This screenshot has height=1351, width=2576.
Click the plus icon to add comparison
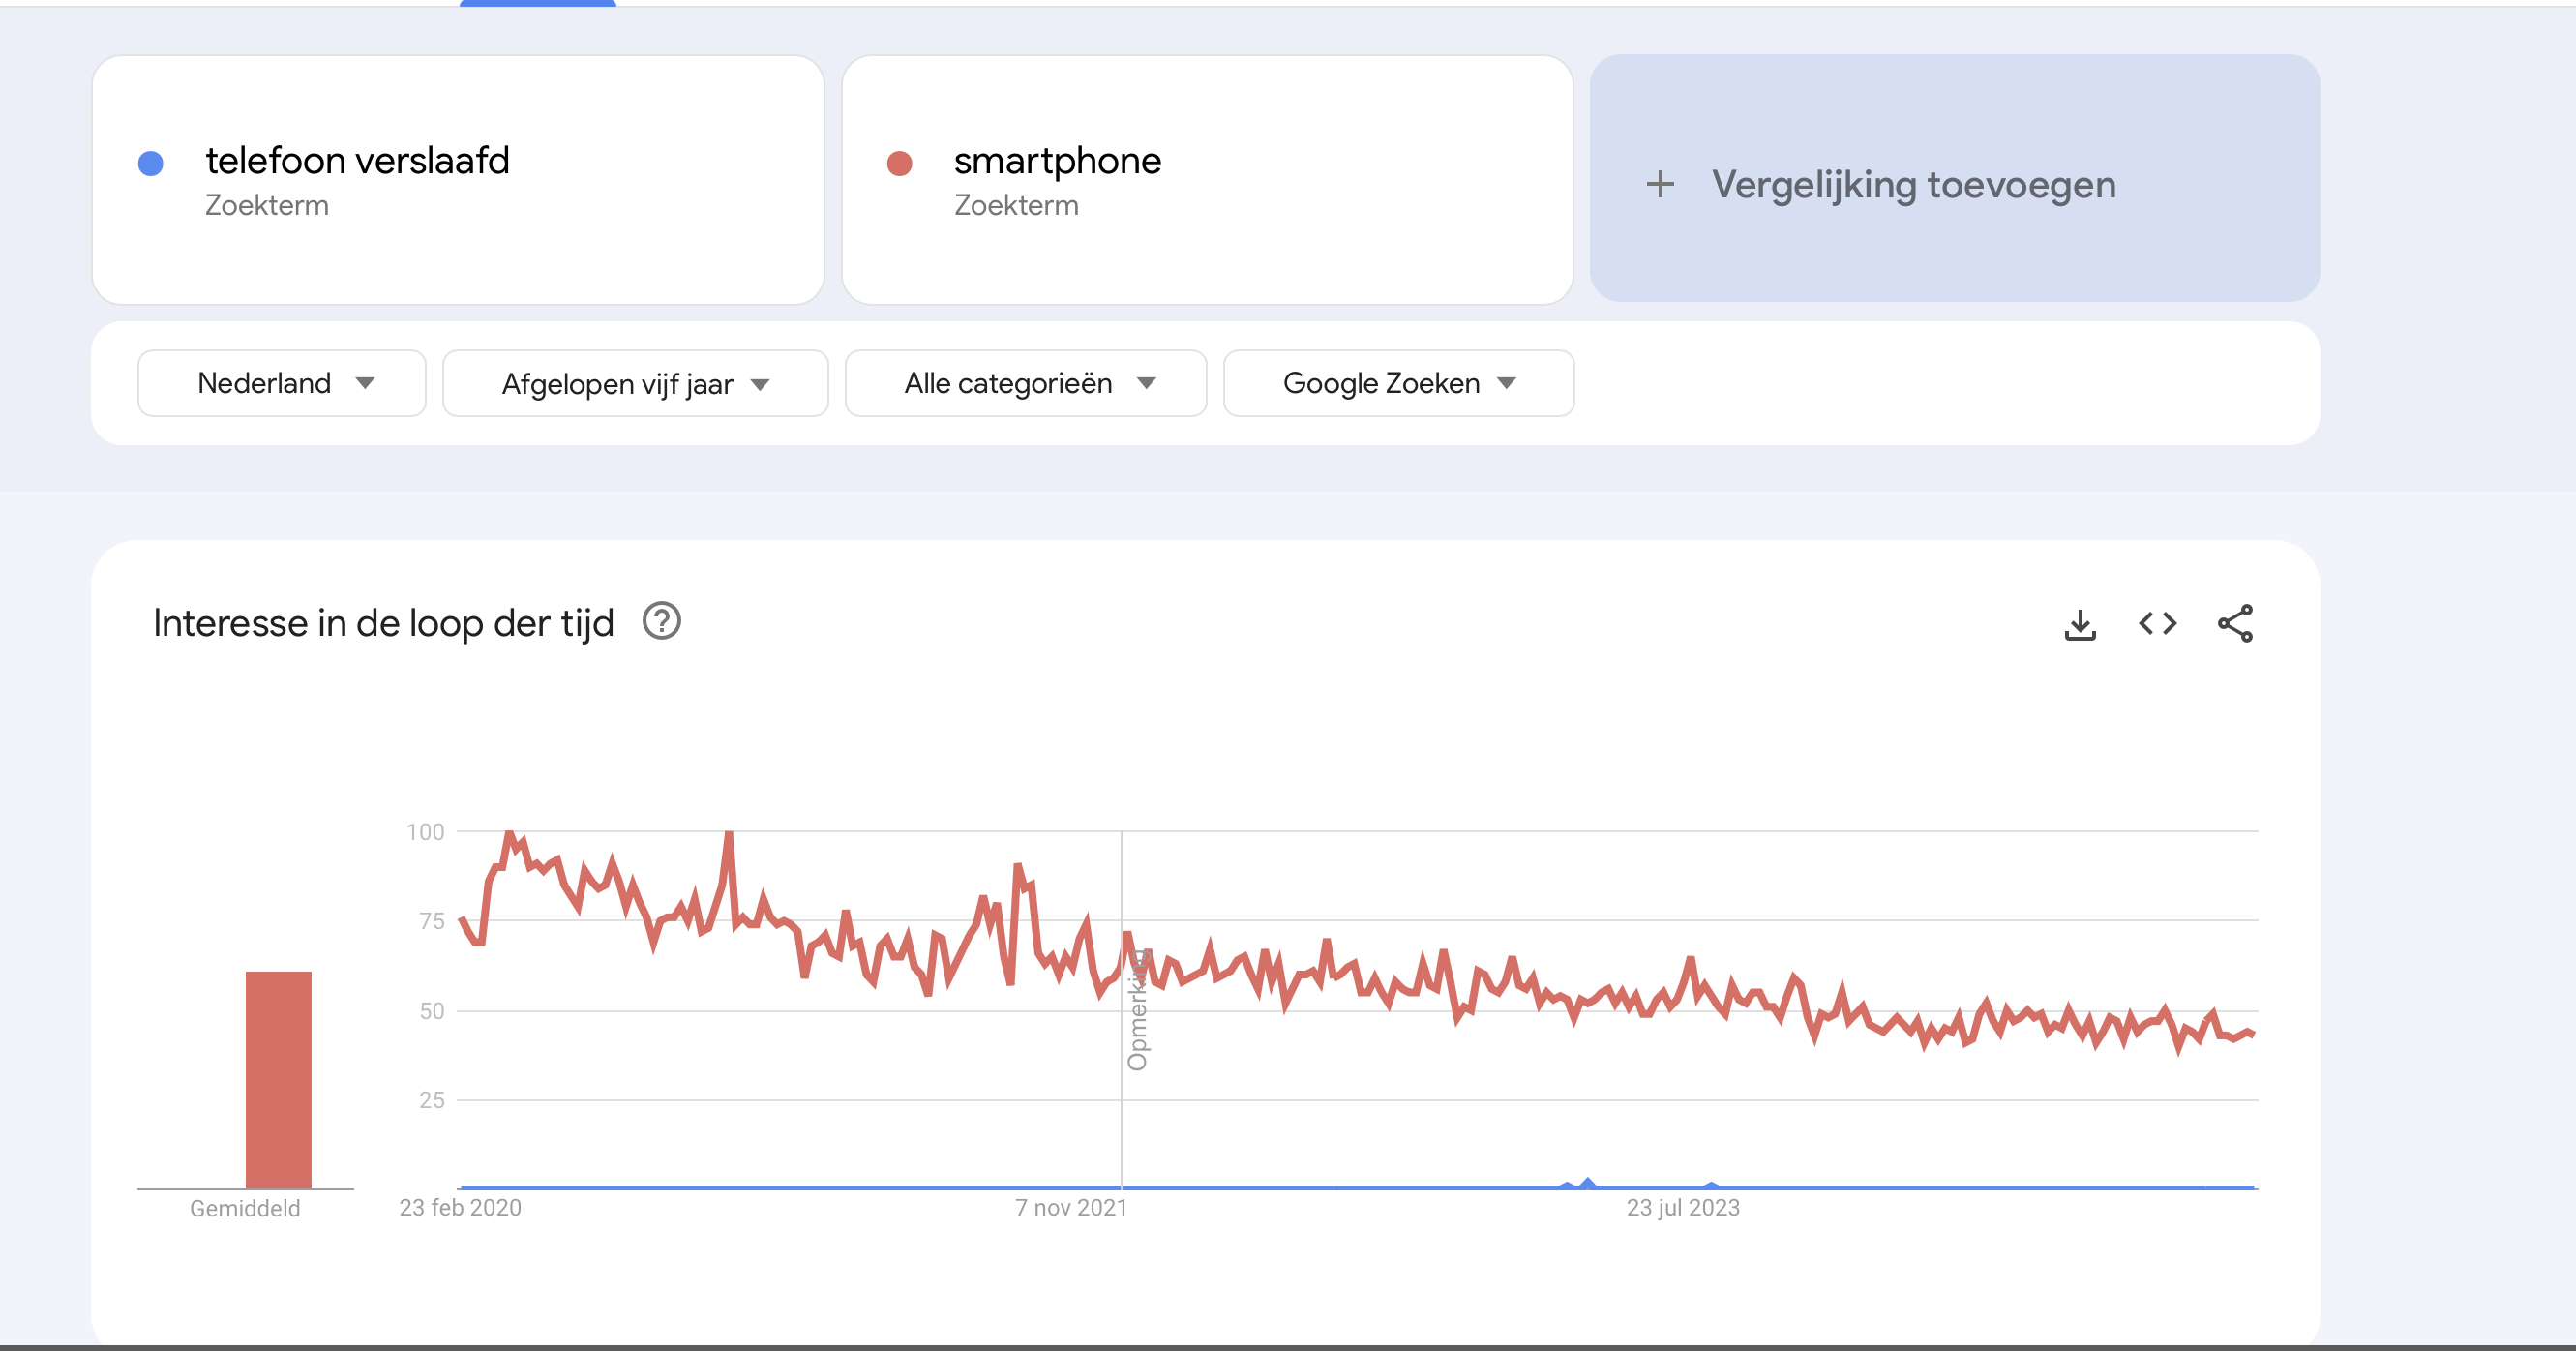click(x=1660, y=184)
